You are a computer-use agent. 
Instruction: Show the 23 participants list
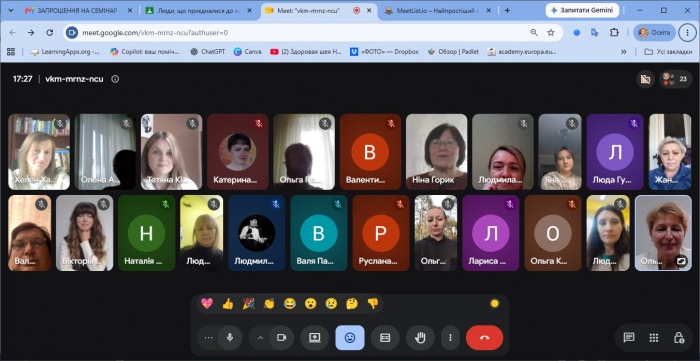click(x=676, y=79)
